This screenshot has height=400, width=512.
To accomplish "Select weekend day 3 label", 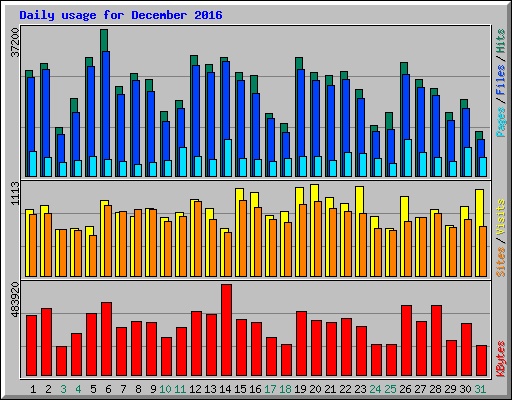I will pos(63,389).
